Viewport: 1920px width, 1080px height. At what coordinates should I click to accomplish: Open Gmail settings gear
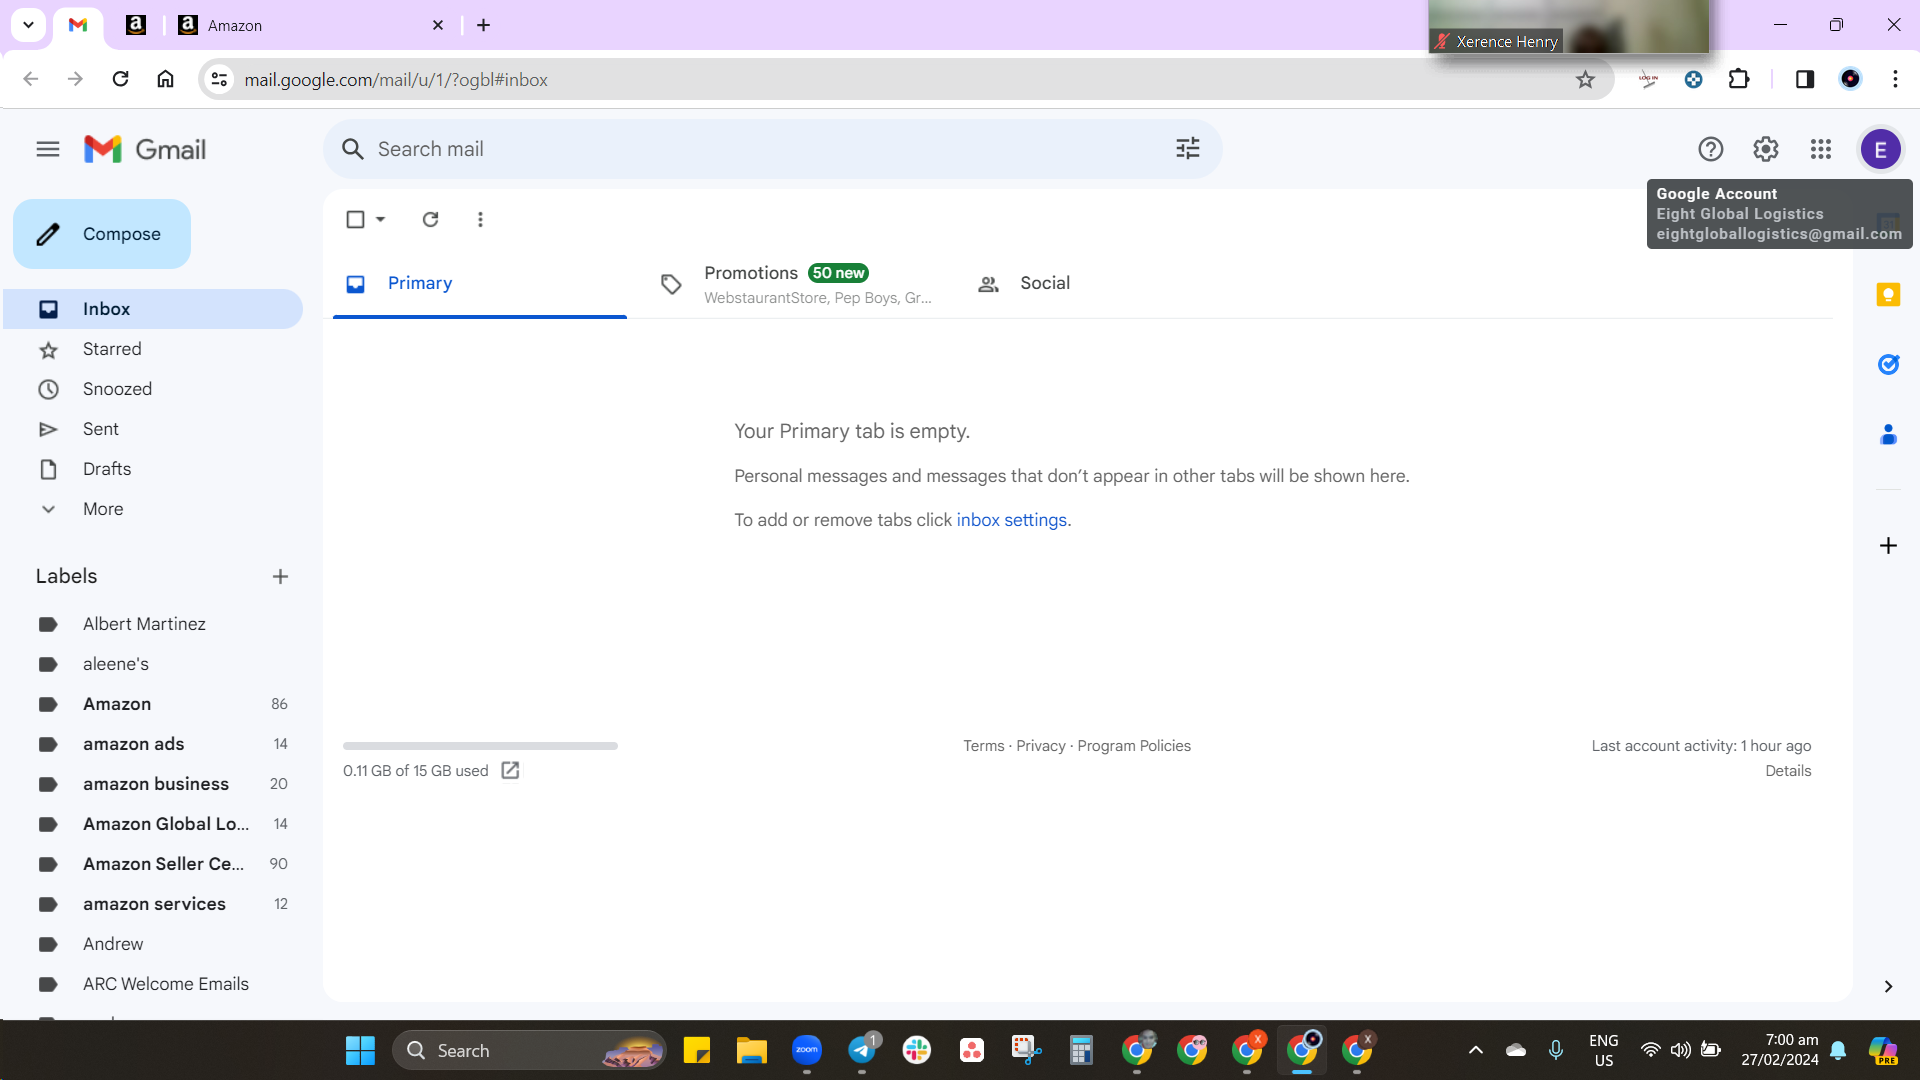(x=1765, y=149)
